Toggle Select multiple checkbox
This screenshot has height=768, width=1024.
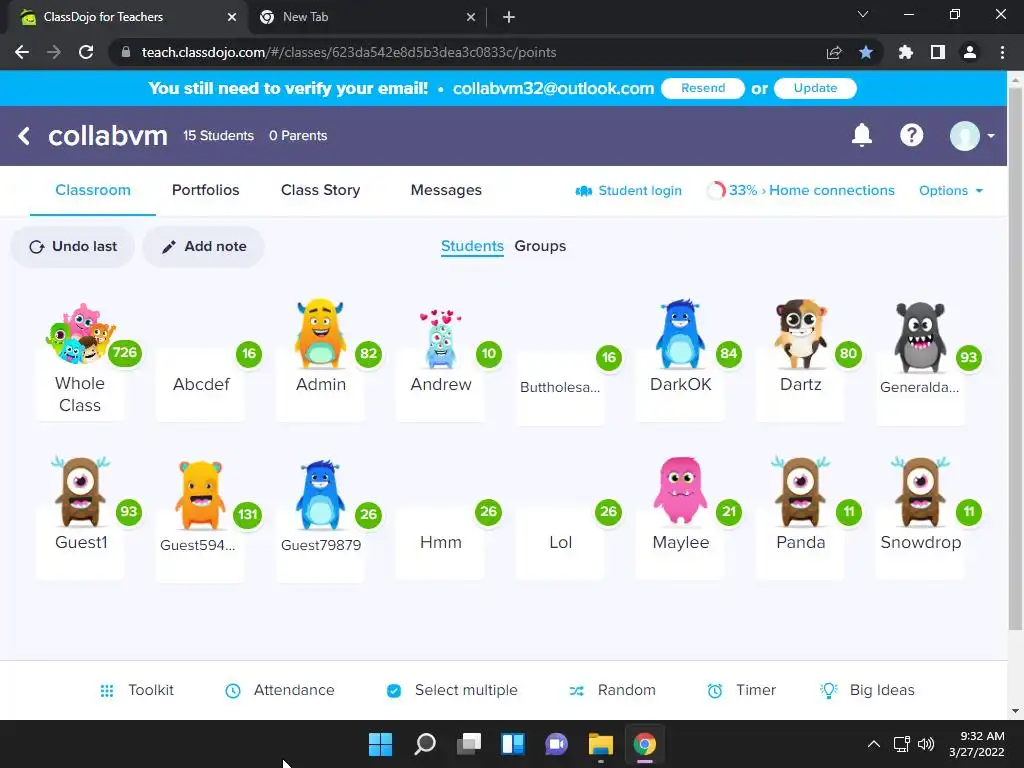(x=394, y=690)
